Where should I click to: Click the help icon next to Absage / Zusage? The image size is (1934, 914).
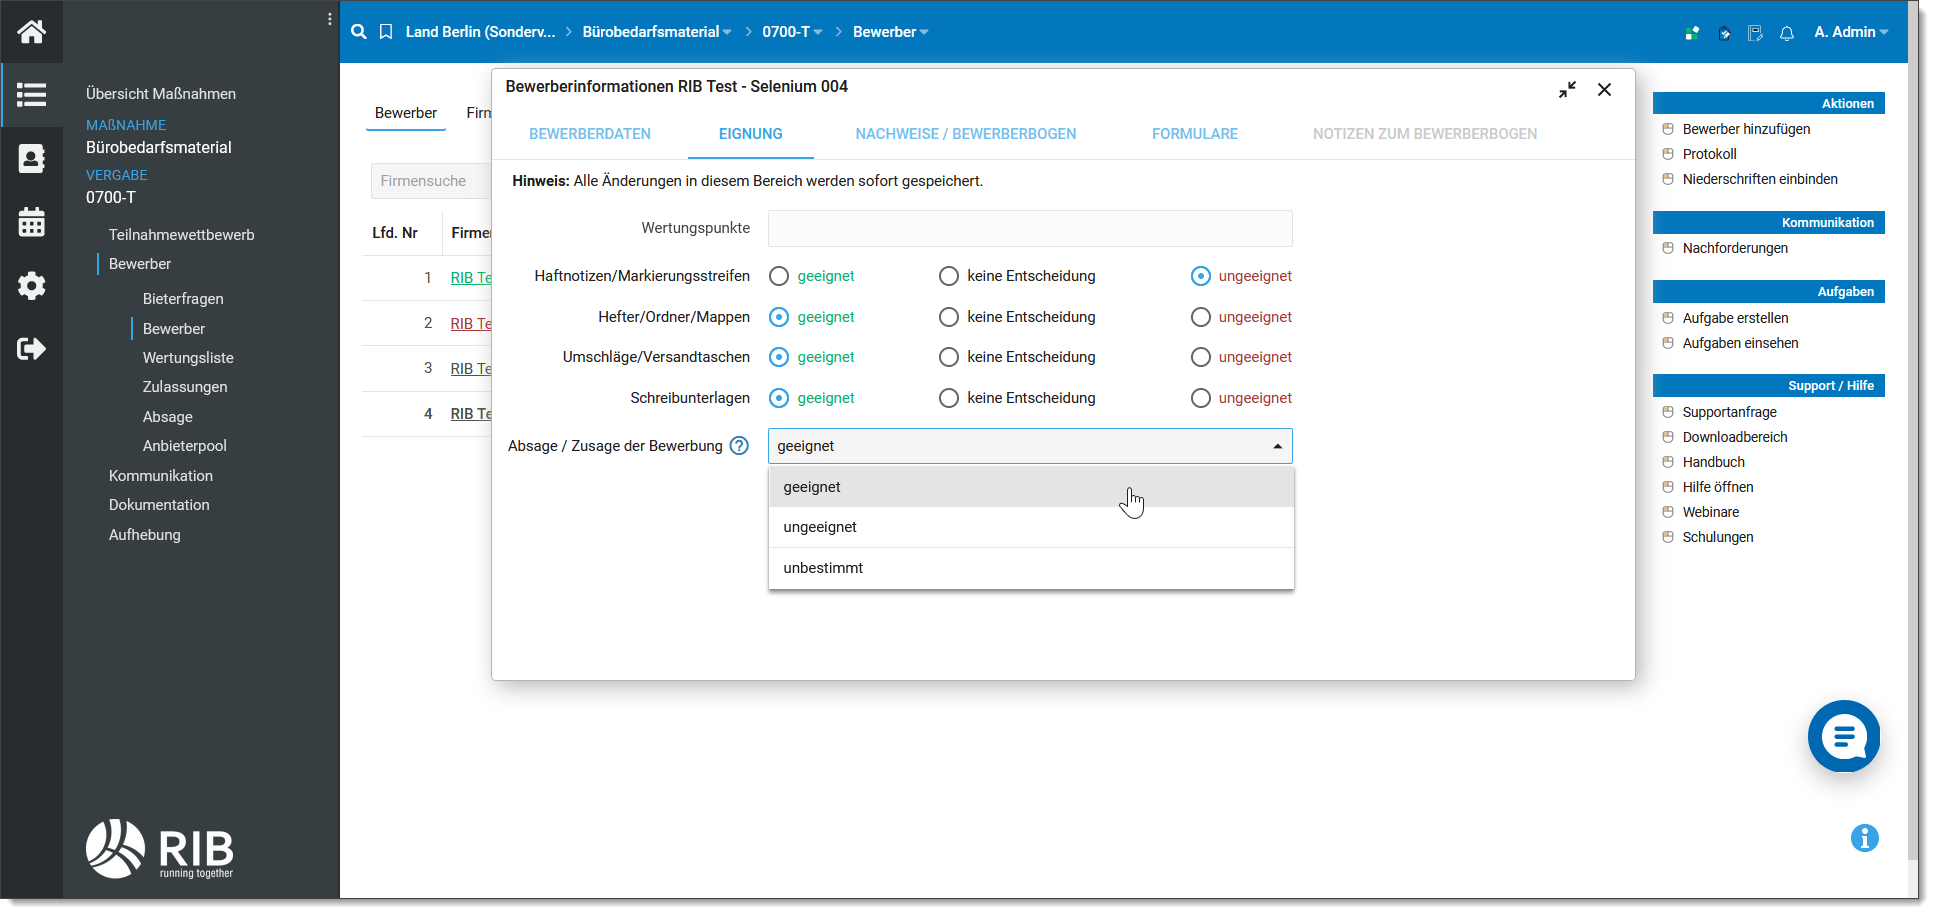tap(739, 446)
